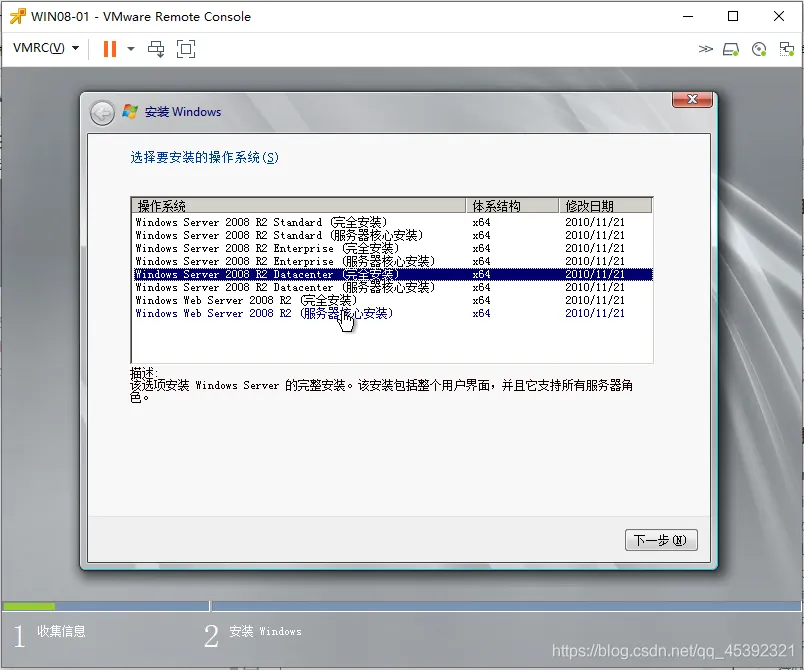Expand the power options dropdown arrow
The width and height of the screenshot is (804, 670).
131,49
